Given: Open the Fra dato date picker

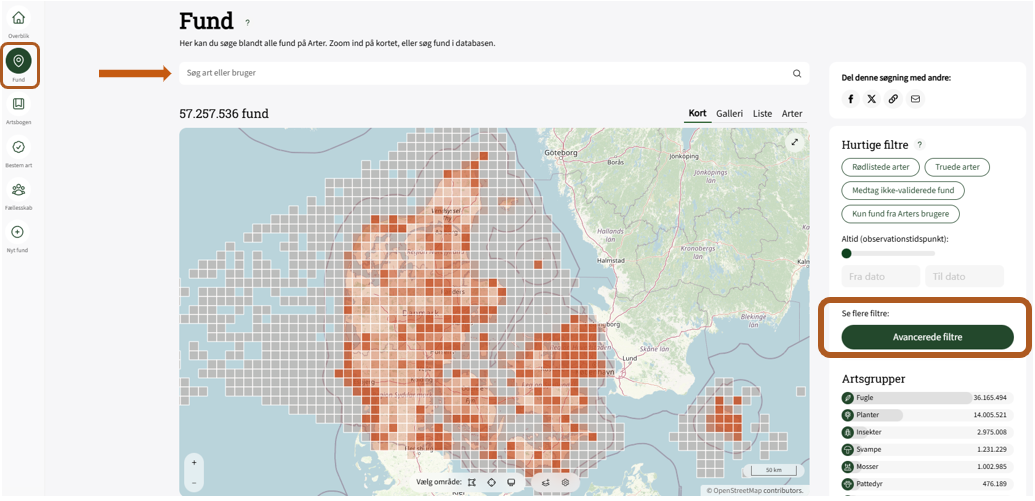Looking at the screenshot, I should pyautogui.click(x=880, y=277).
